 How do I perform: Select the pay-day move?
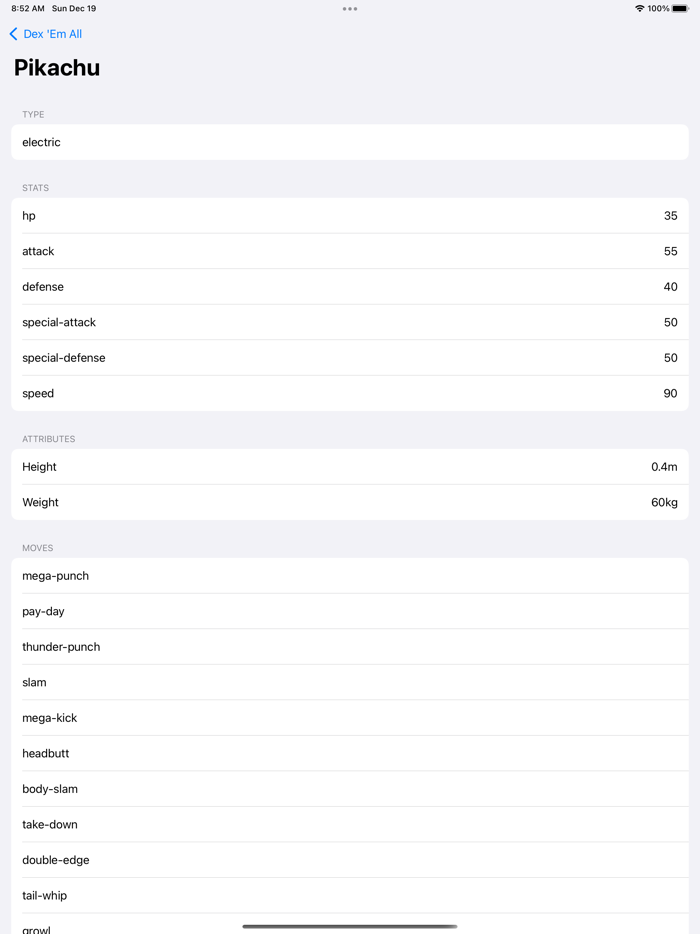[350, 611]
